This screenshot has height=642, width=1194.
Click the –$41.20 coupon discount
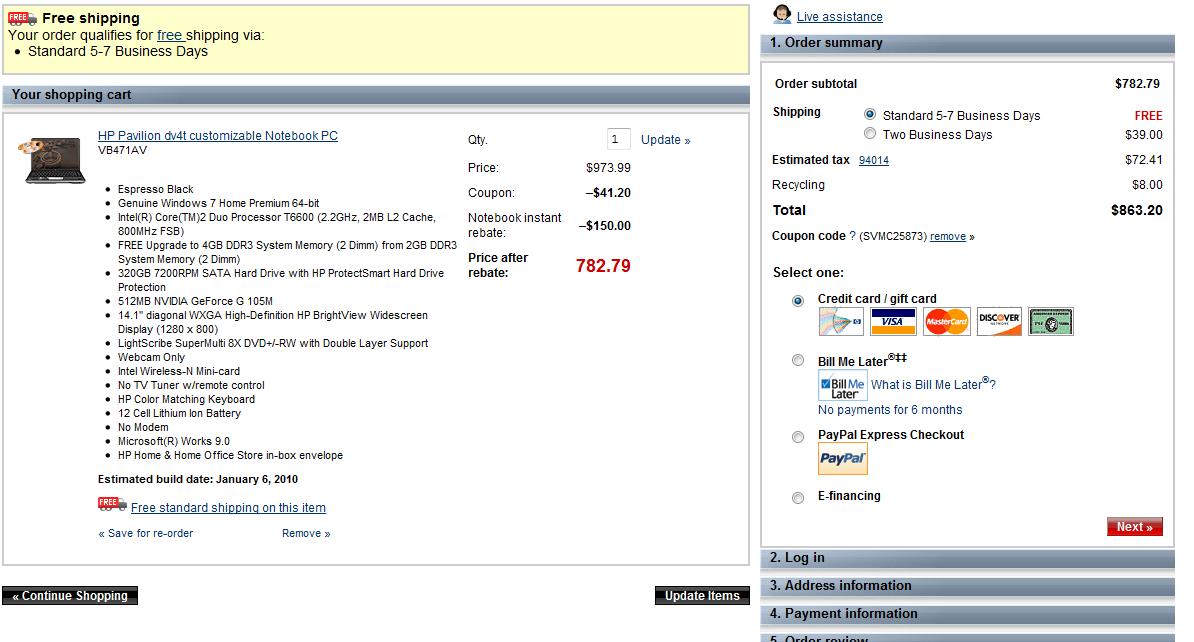point(608,193)
